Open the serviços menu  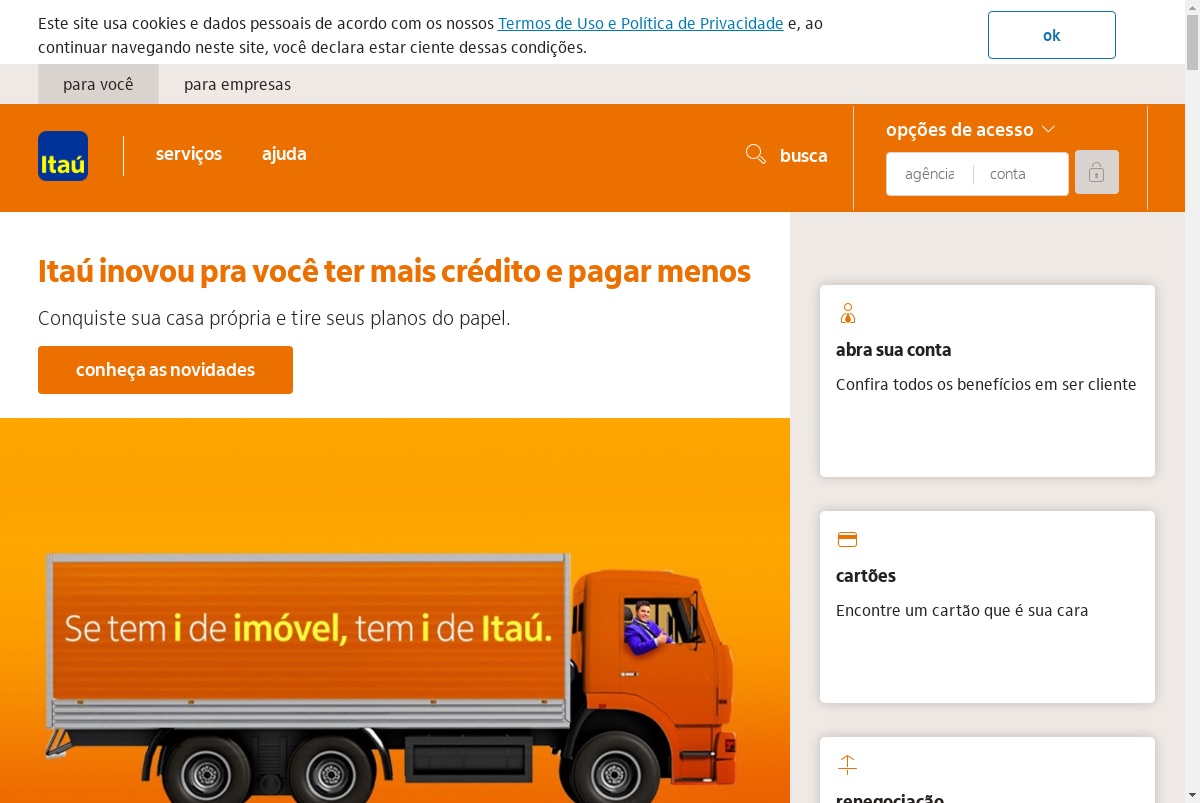(189, 154)
